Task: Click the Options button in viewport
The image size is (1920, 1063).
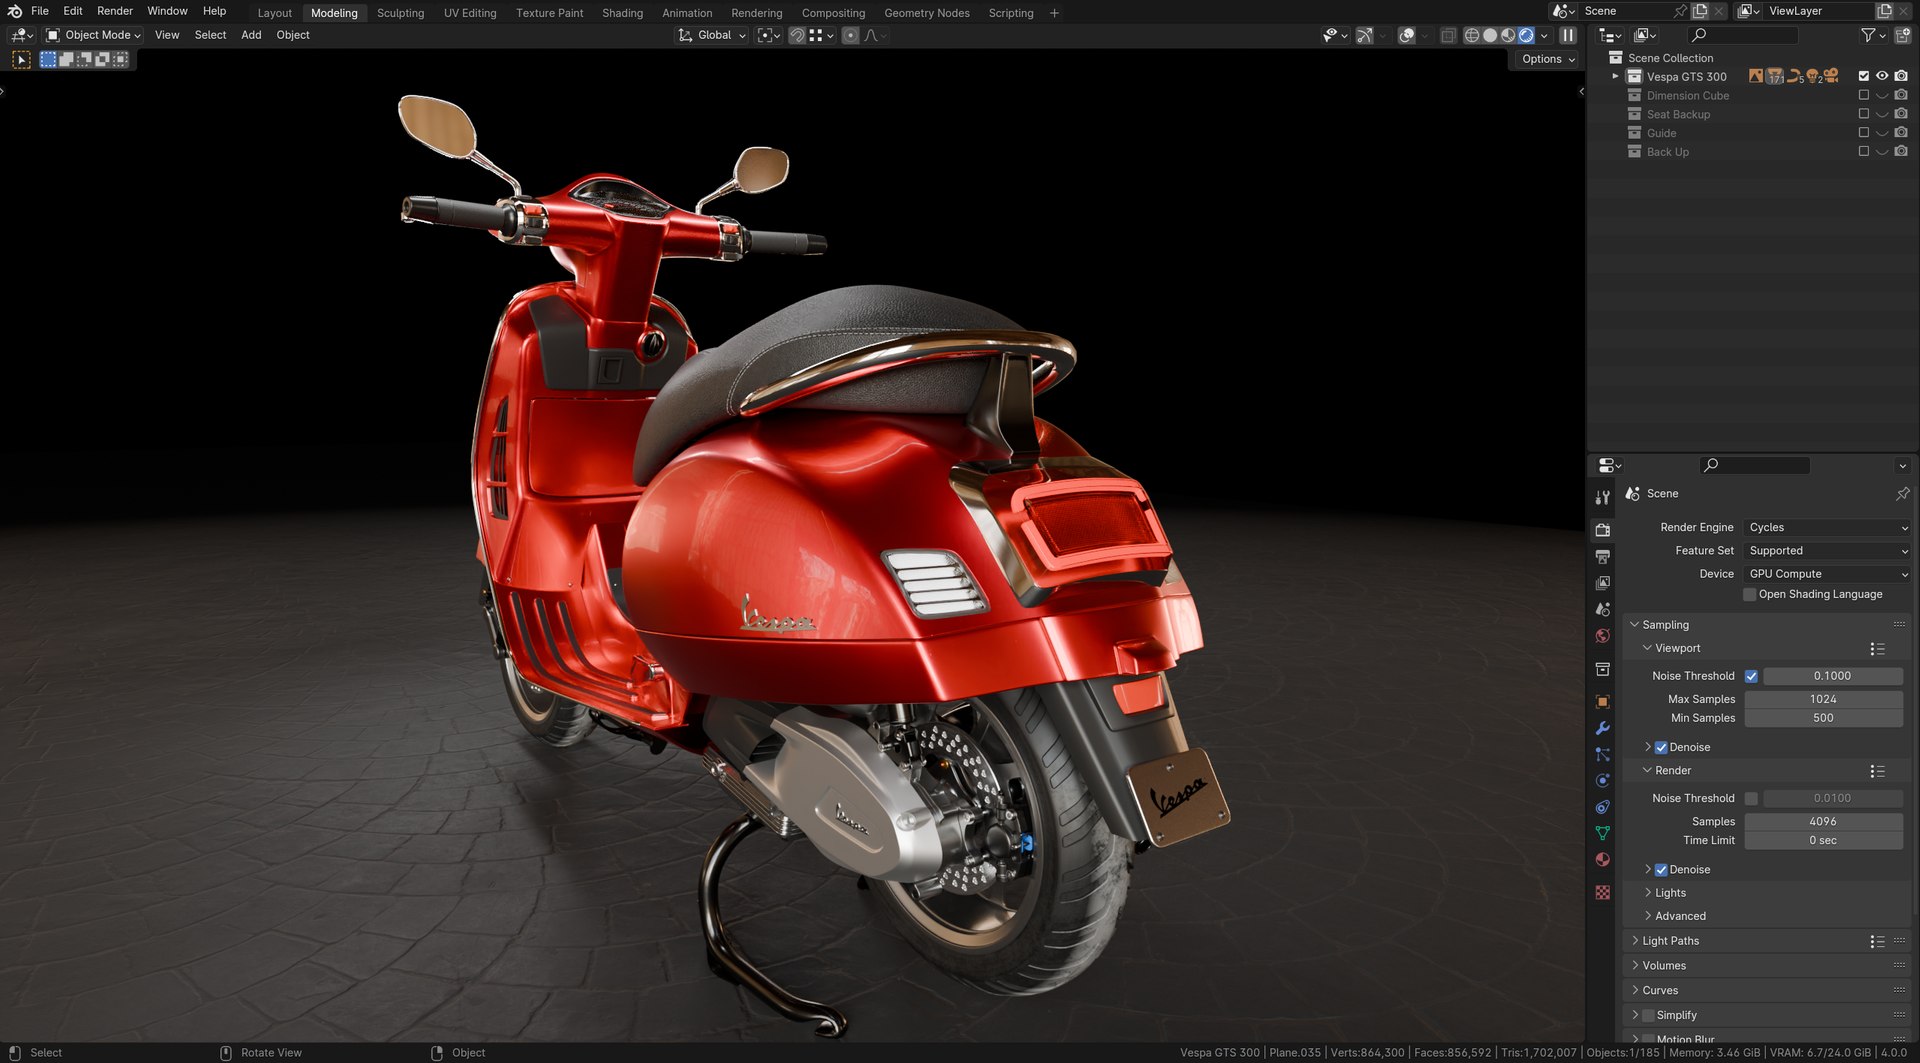Action: click(x=1547, y=59)
